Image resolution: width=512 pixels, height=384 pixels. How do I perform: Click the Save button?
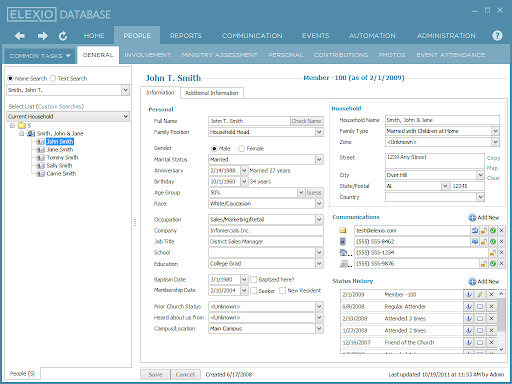click(155, 374)
